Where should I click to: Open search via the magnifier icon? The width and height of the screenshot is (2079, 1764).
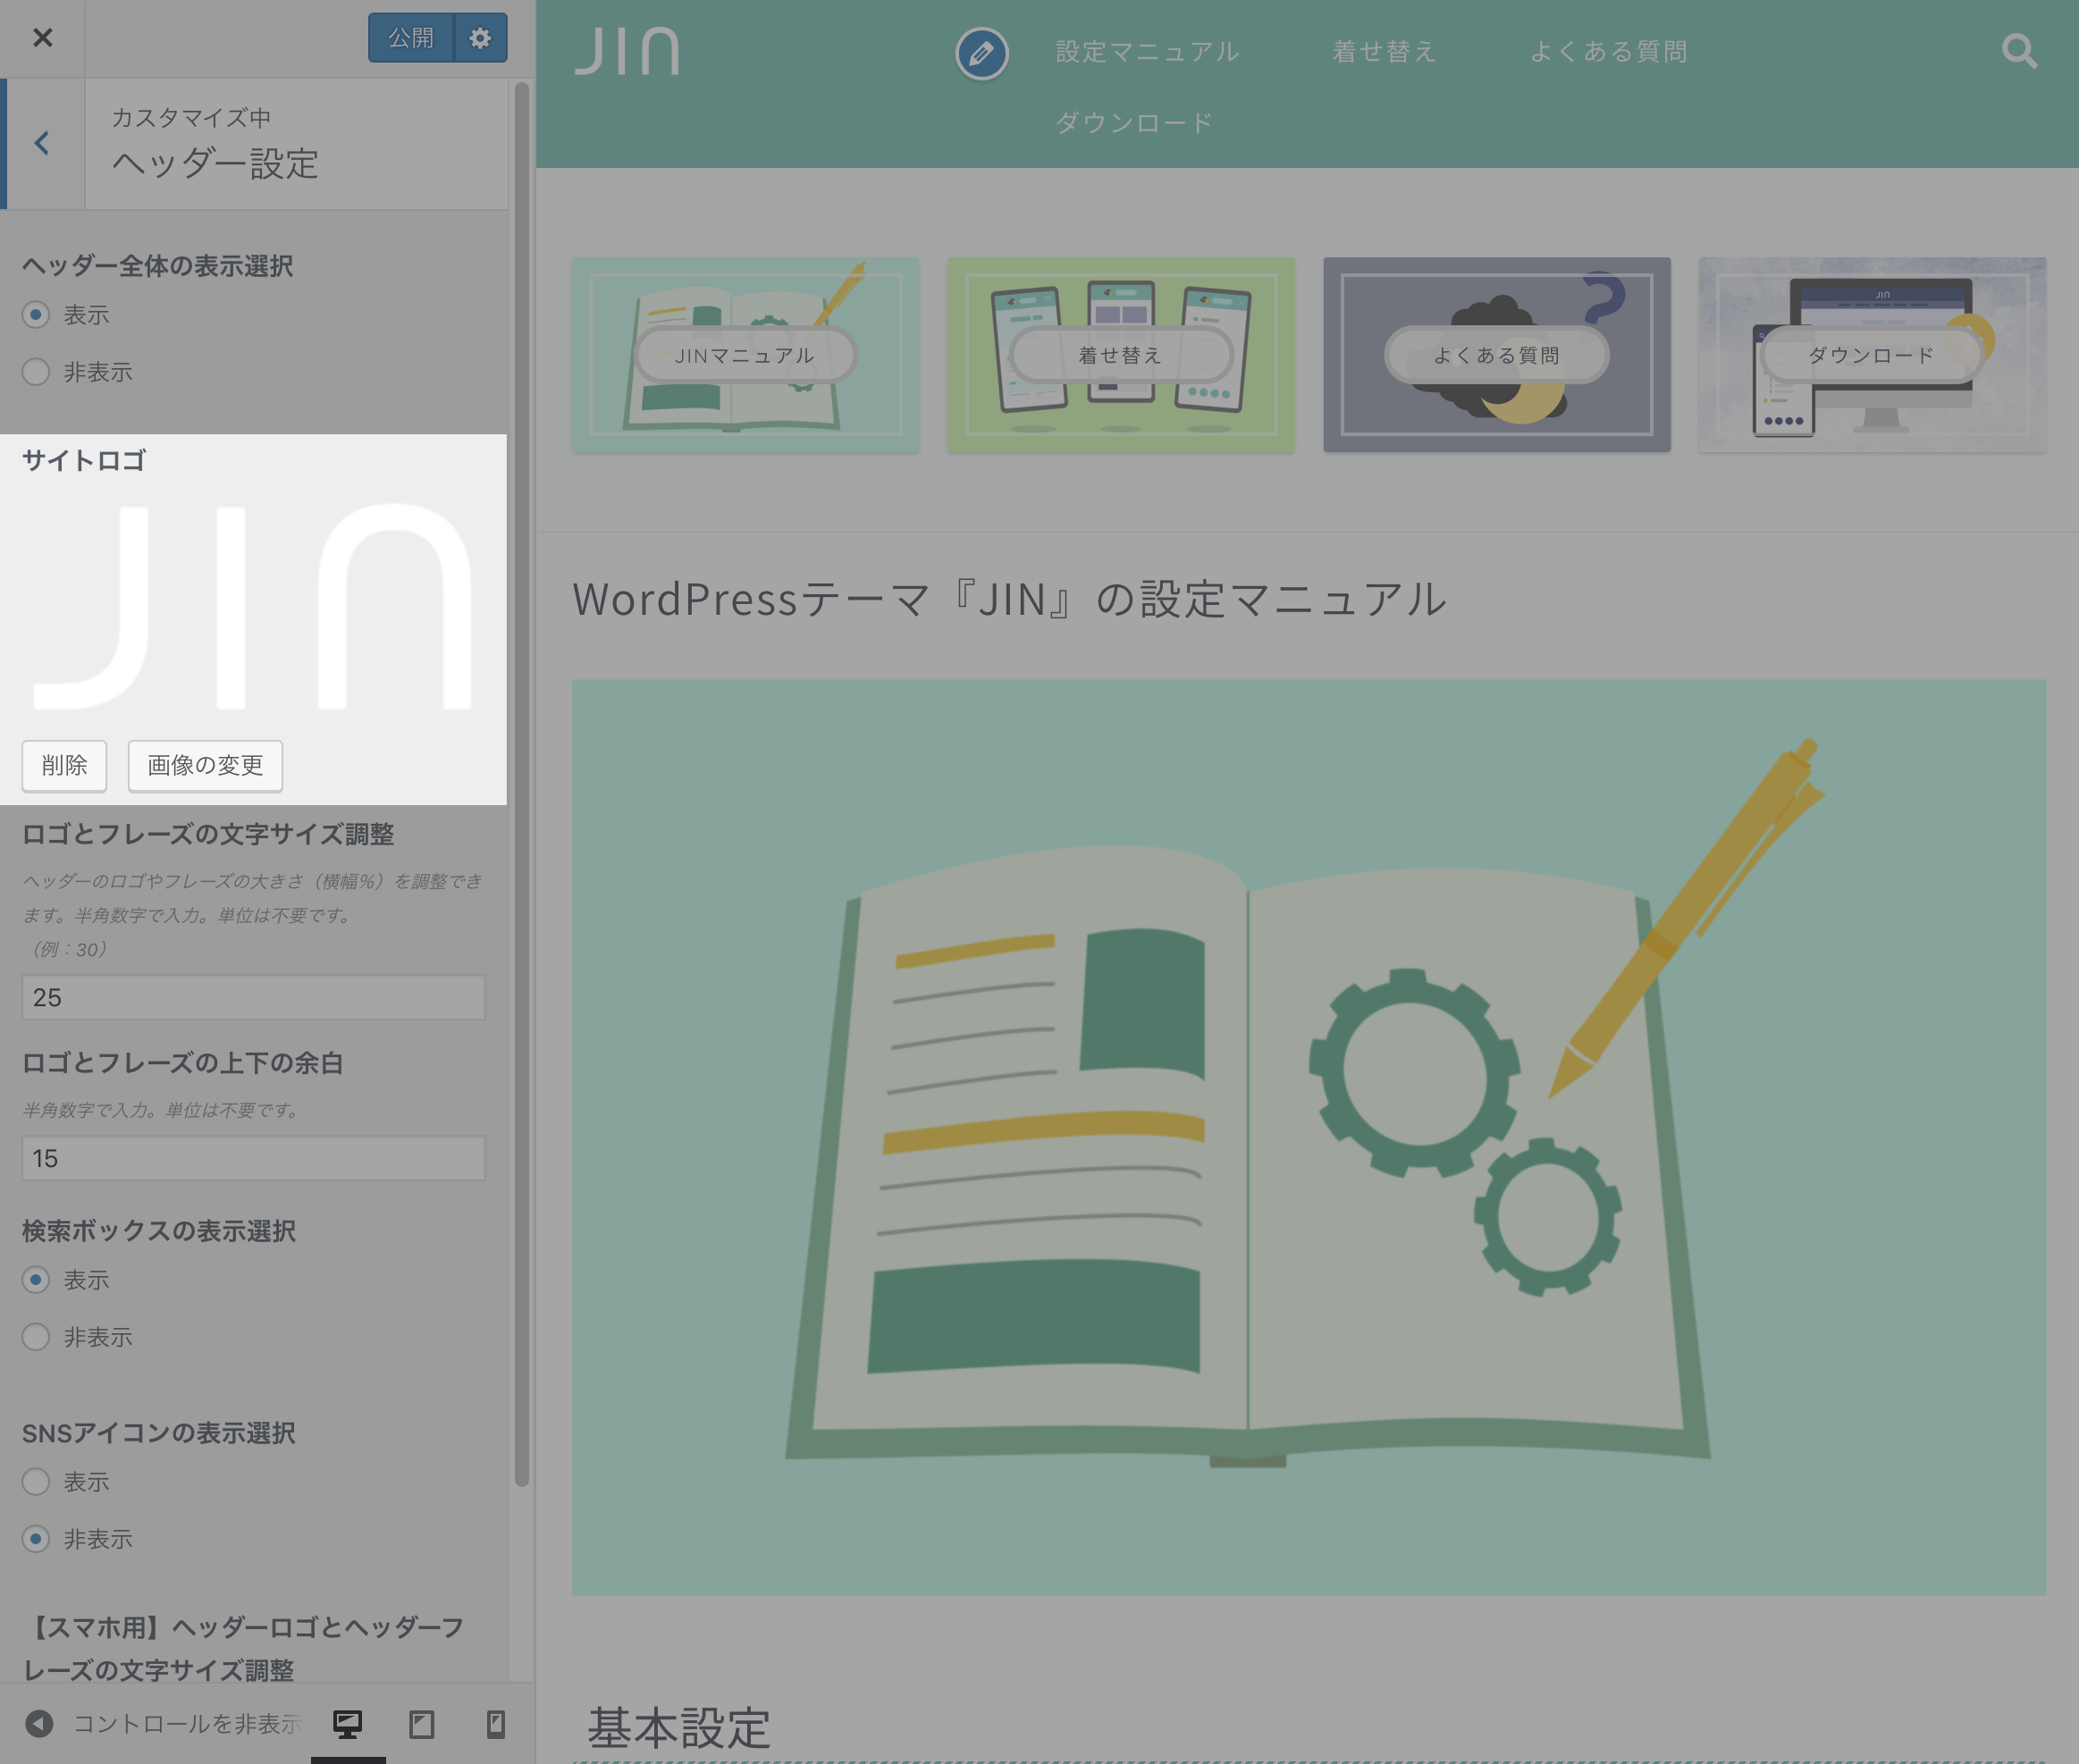point(2019,51)
